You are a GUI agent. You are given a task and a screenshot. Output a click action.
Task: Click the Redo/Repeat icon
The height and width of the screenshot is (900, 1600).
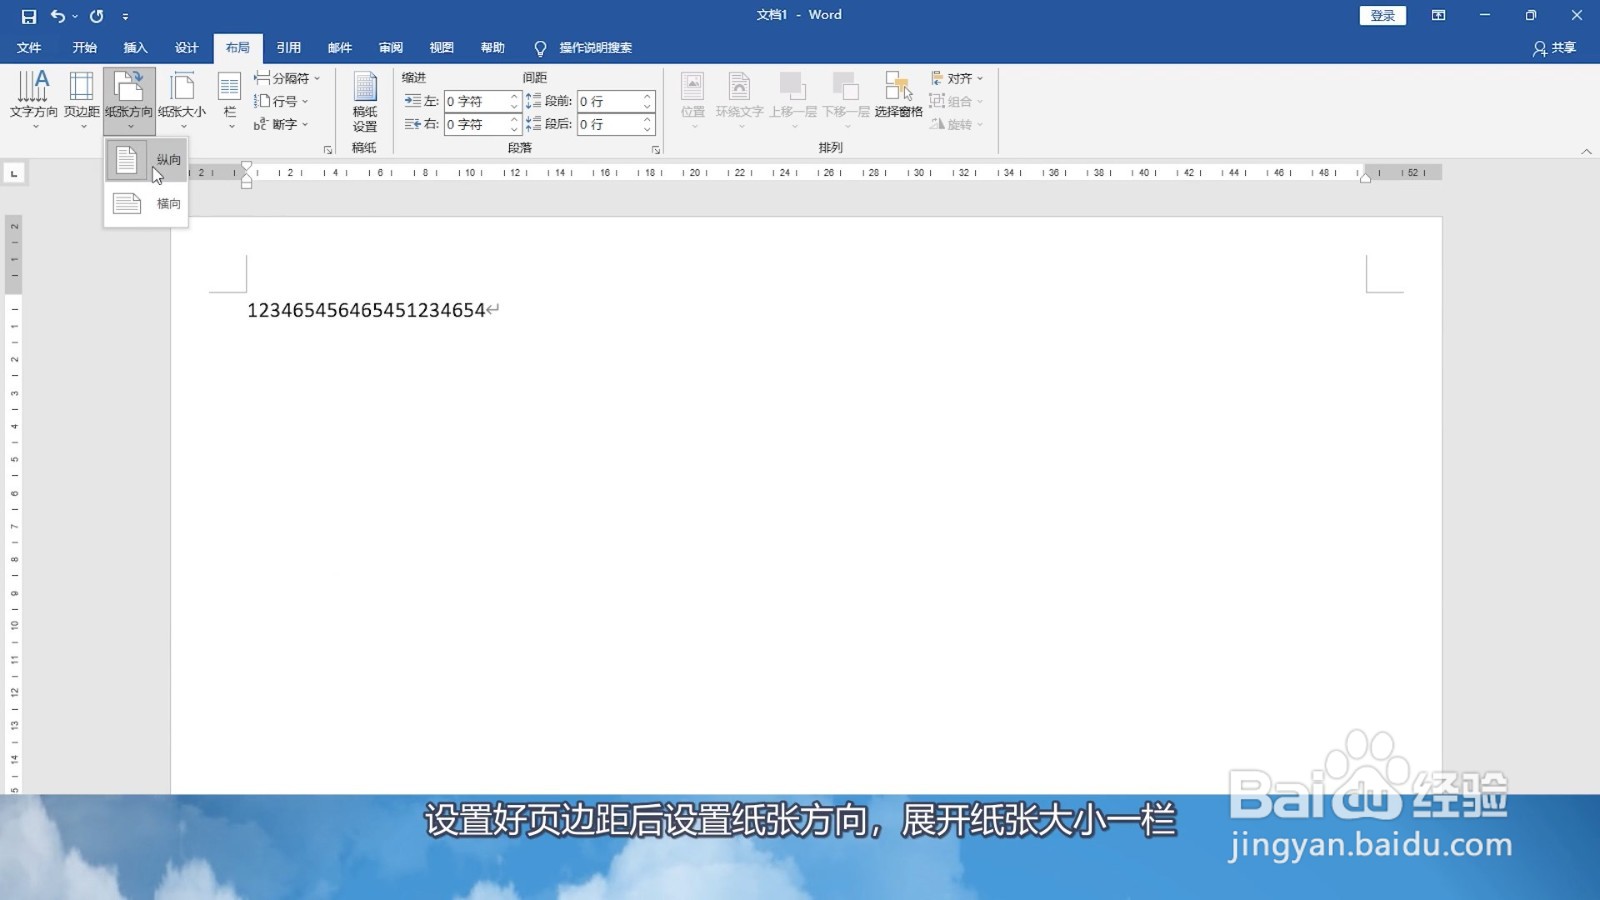97,16
